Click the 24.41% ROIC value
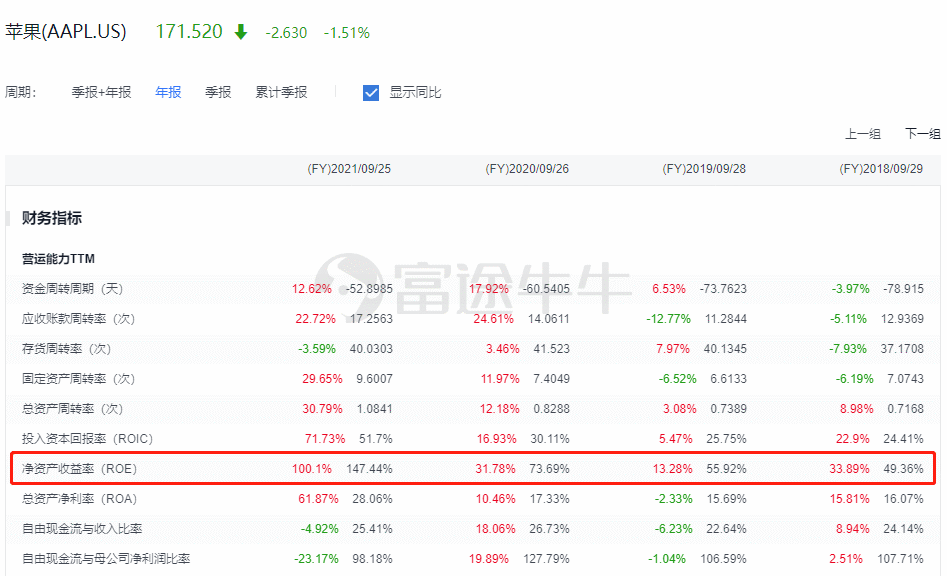Screen dimensions: 947x576 pyautogui.click(x=904, y=439)
